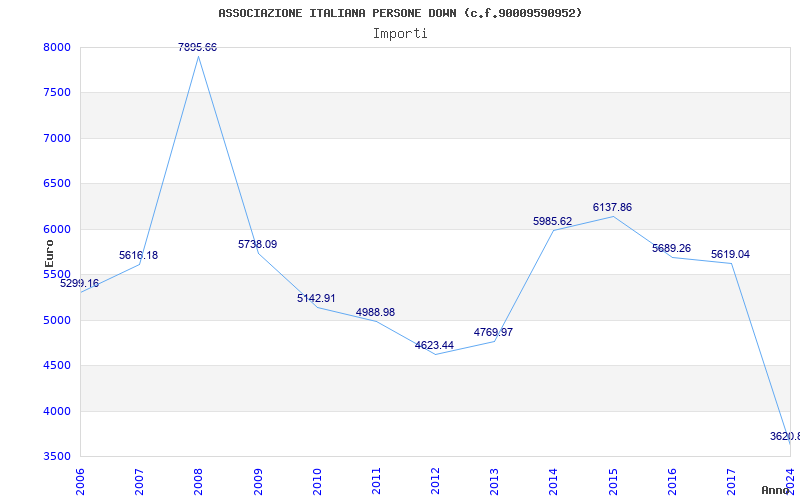Screen dimensions: 800x500
Task: Click the x-axis year 2014
Action: coord(554,481)
